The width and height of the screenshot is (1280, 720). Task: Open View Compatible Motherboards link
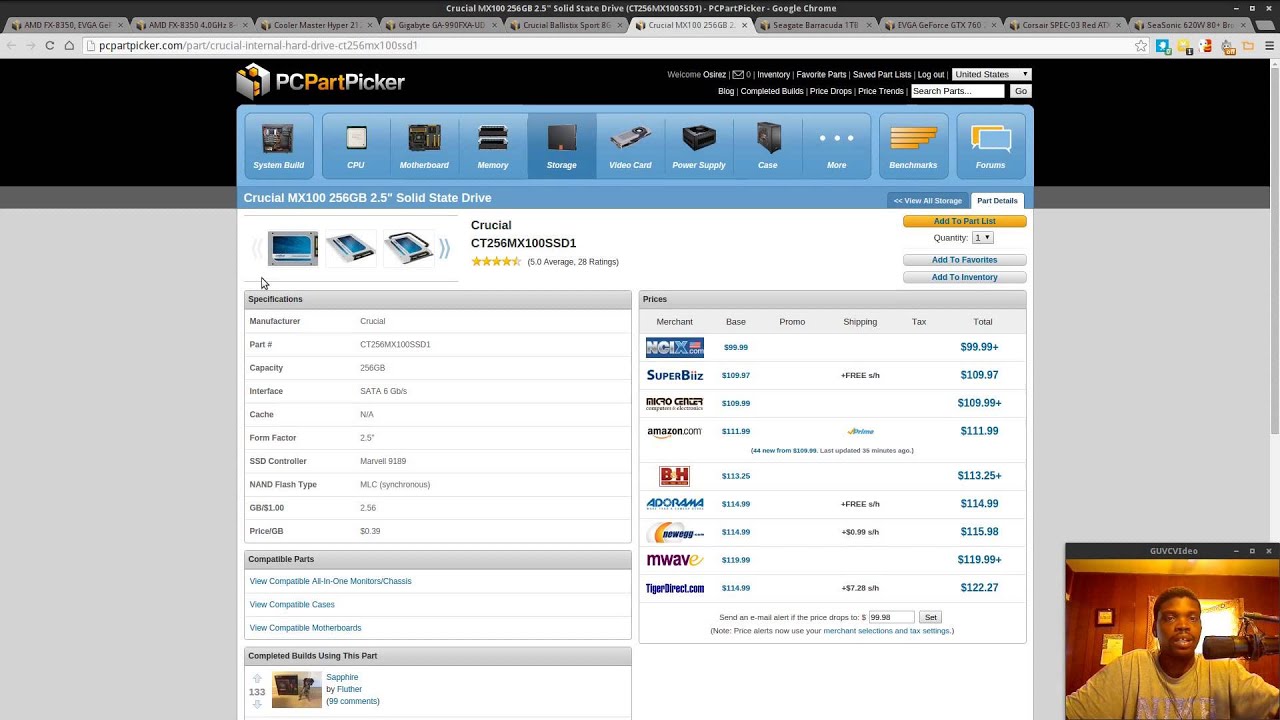click(305, 628)
